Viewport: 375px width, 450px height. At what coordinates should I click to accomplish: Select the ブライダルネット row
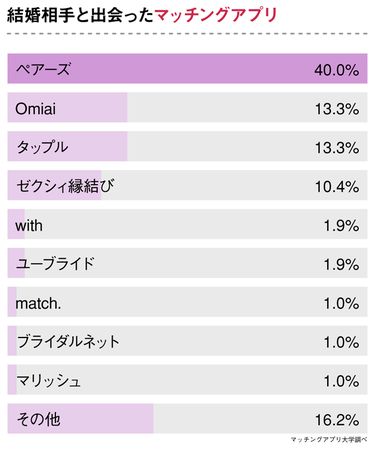pyautogui.click(x=187, y=341)
